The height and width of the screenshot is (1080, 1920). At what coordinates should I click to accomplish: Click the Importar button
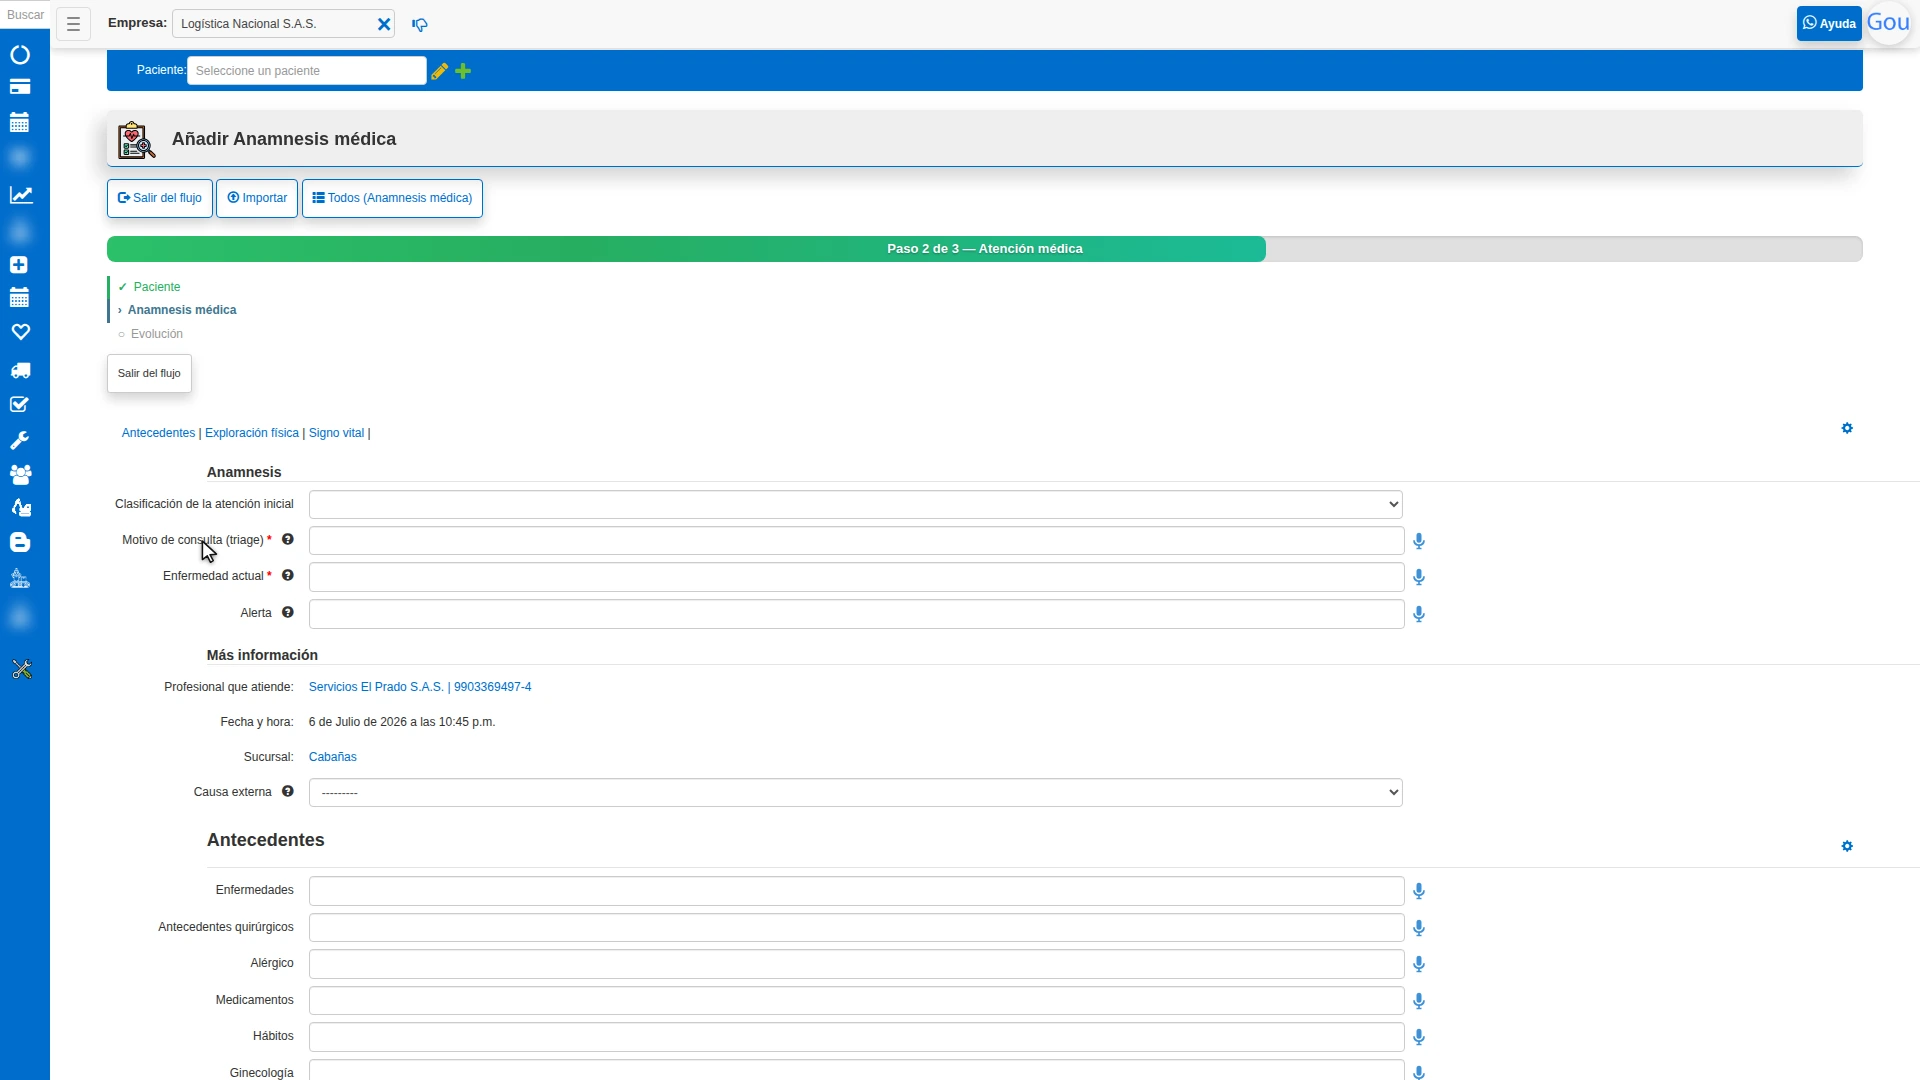[x=257, y=198]
